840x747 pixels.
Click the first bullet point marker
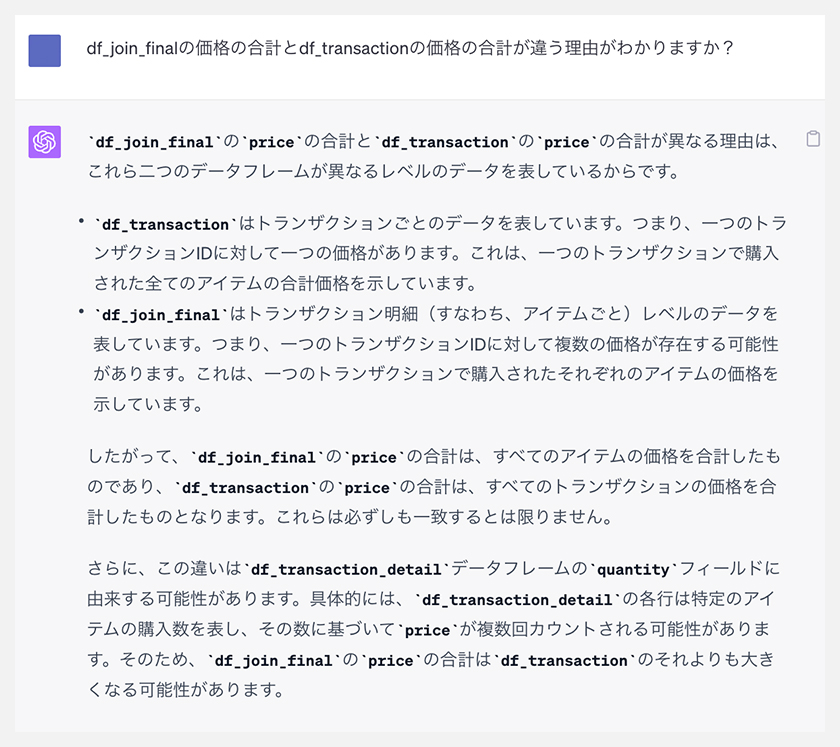pos(81,220)
